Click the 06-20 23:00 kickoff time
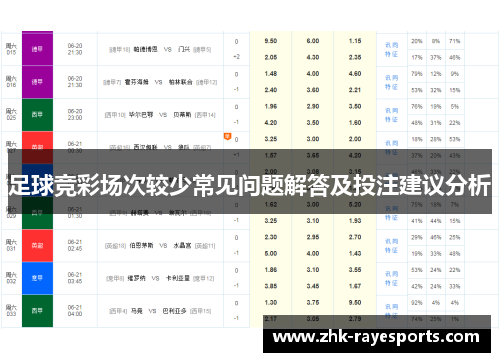 75,115
